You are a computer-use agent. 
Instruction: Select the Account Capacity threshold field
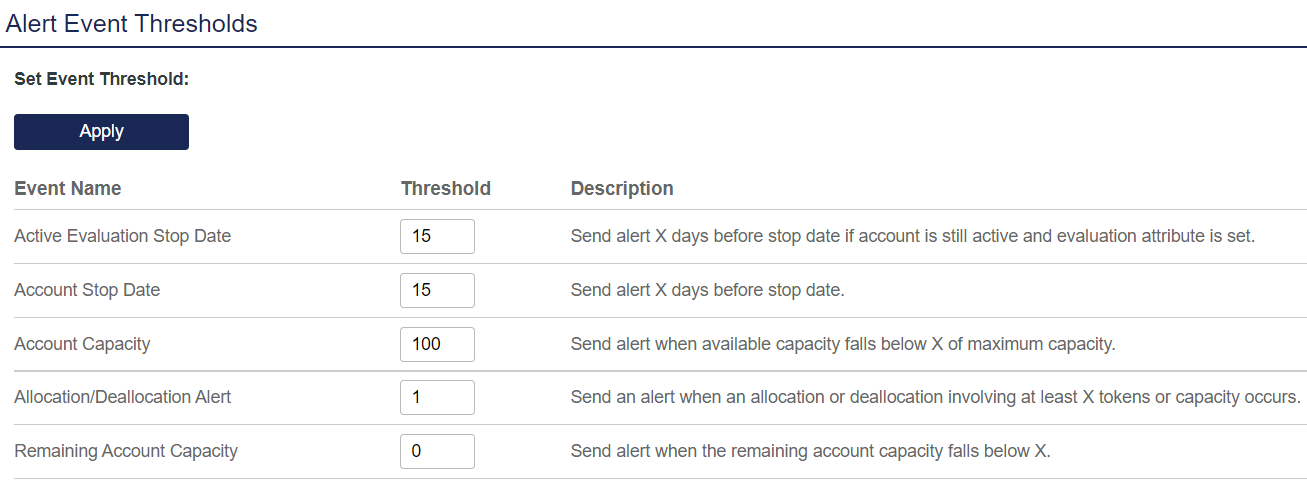coord(437,344)
